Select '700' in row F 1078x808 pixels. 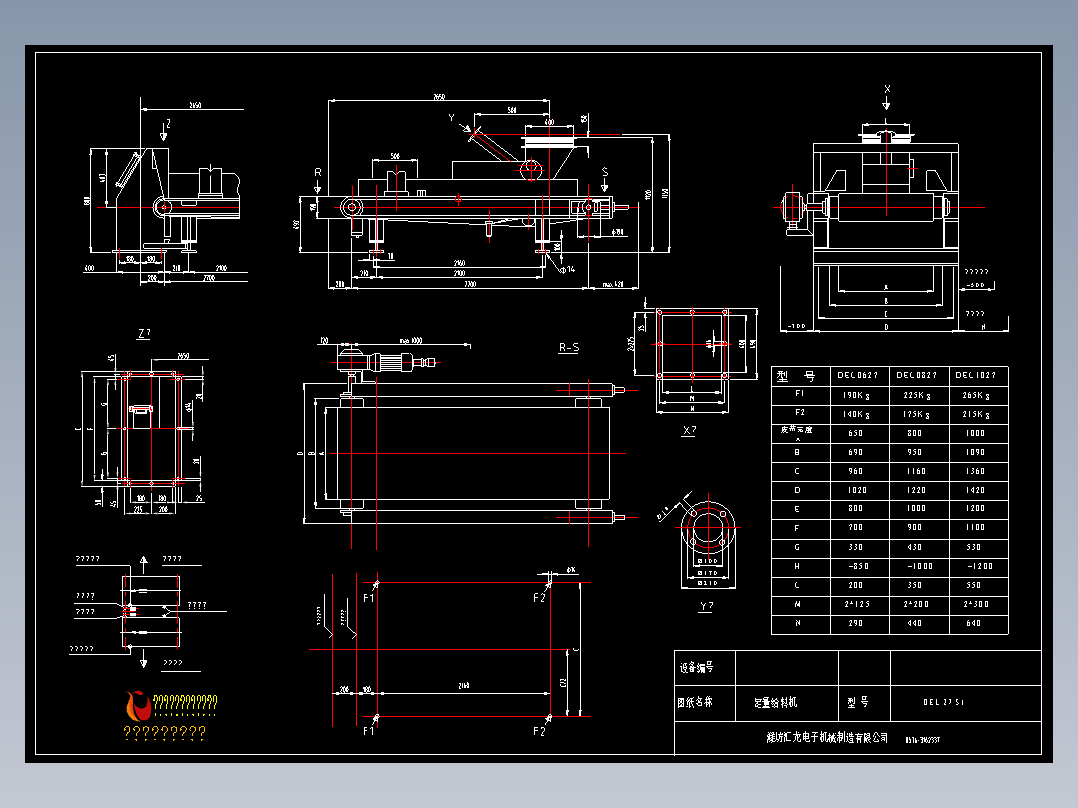(x=855, y=527)
